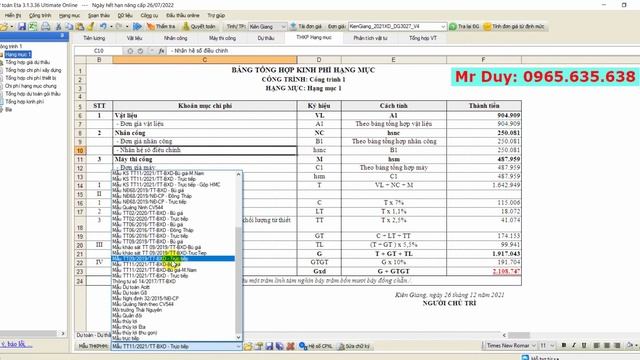Click the red X delete icon in bottom toolbar
The height and width of the screenshot is (360, 640).
(290, 346)
